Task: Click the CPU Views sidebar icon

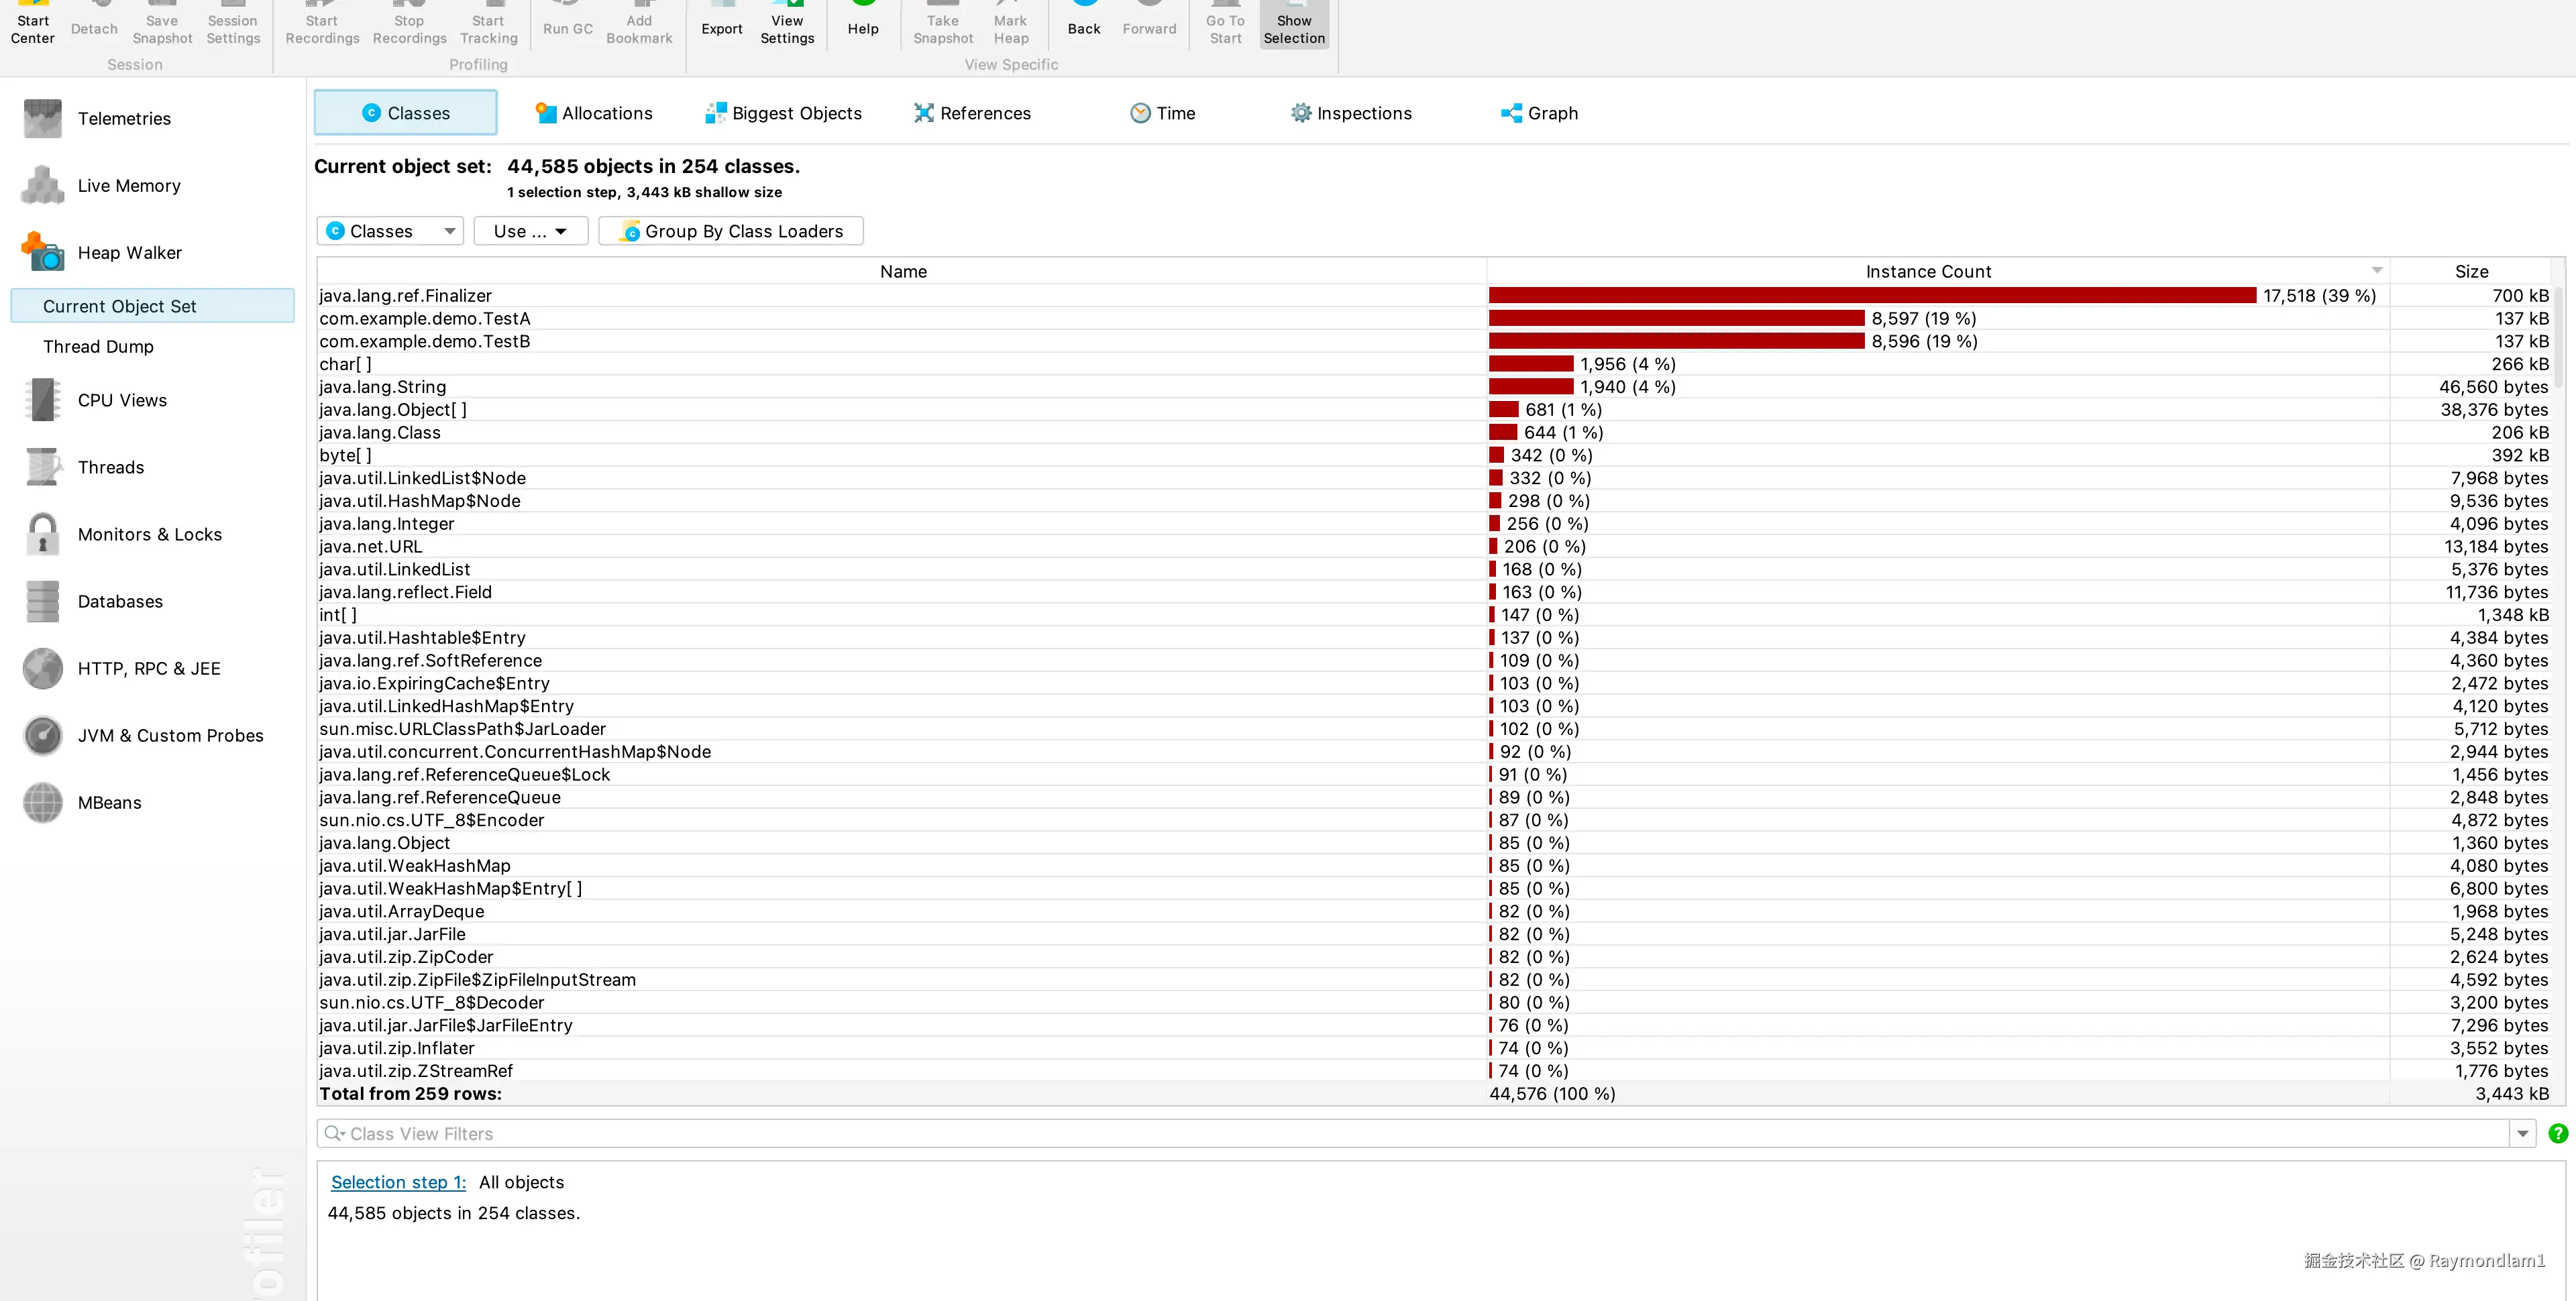Action: [x=42, y=400]
